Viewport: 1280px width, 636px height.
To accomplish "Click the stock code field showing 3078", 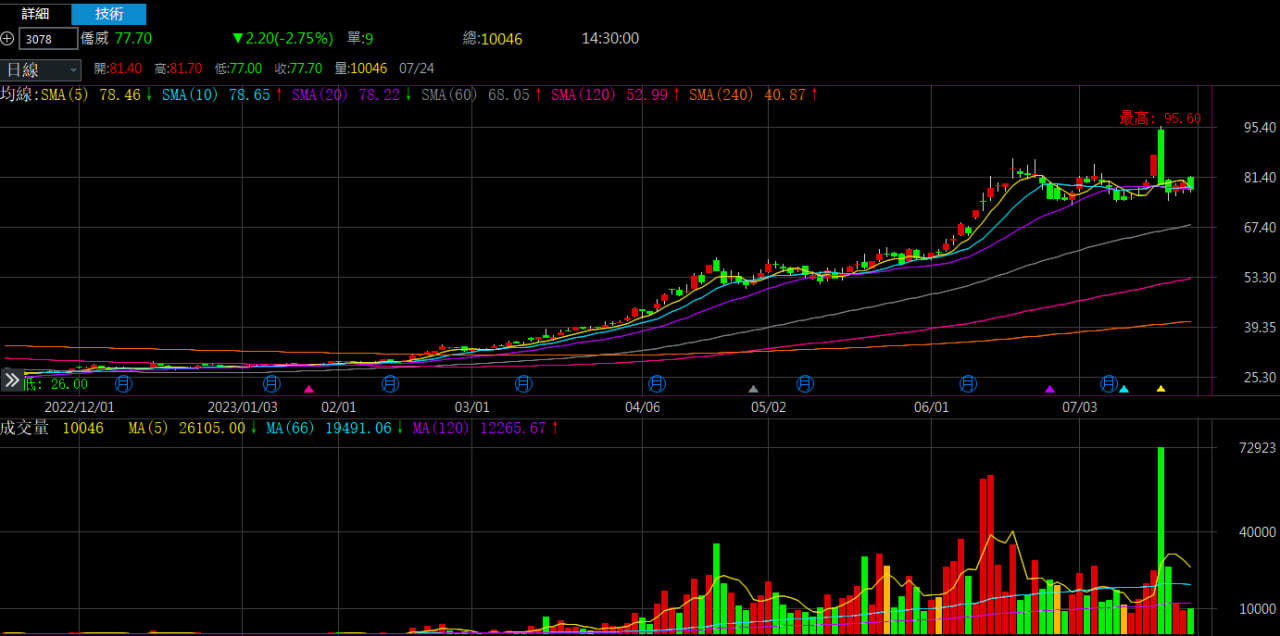I will click(48, 39).
